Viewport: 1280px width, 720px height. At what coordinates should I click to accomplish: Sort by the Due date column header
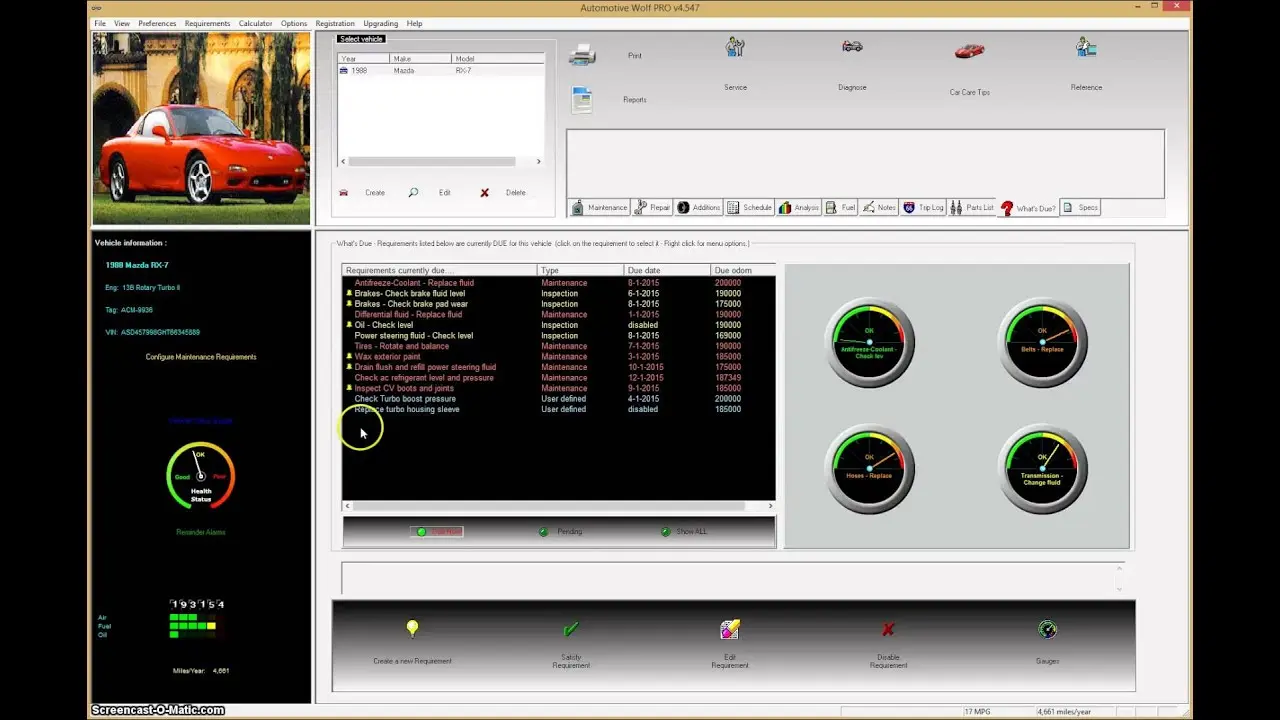pyautogui.click(x=667, y=270)
